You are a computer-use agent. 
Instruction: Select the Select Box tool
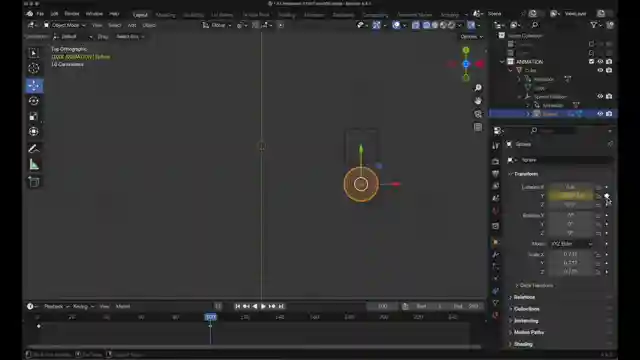[x=34, y=53]
